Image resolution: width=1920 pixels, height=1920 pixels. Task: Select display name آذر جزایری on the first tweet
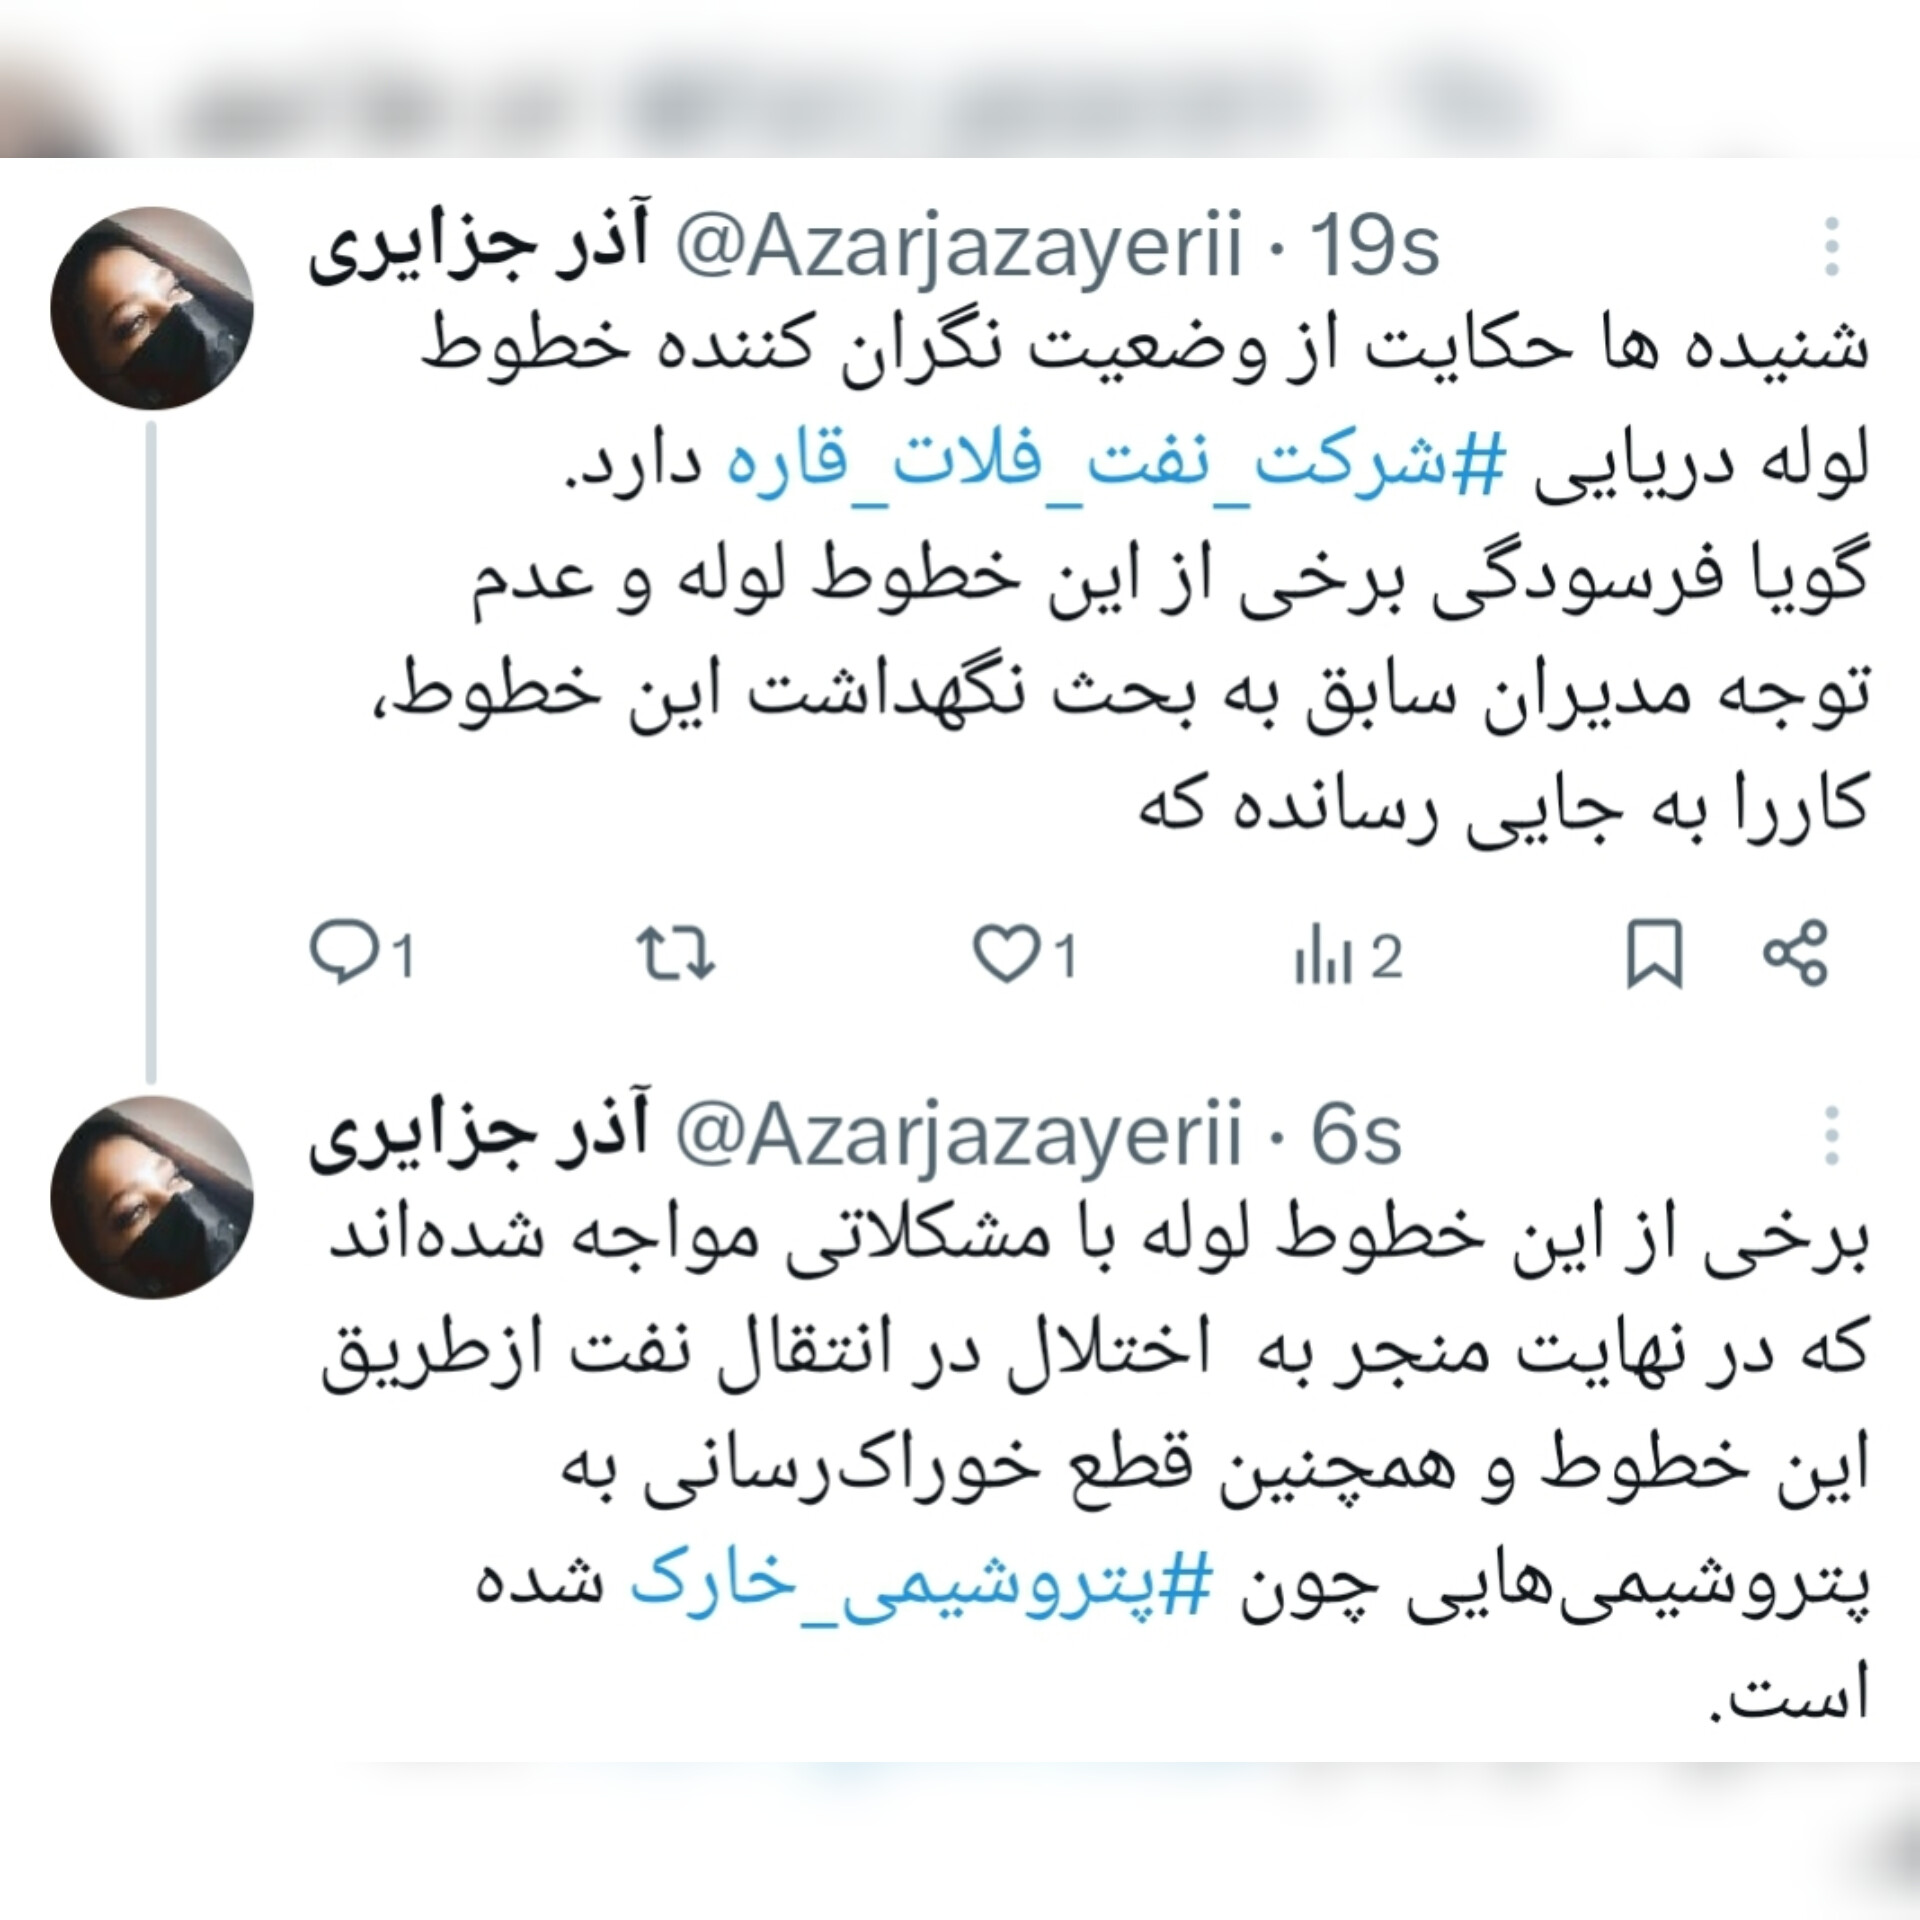pyautogui.click(x=480, y=246)
